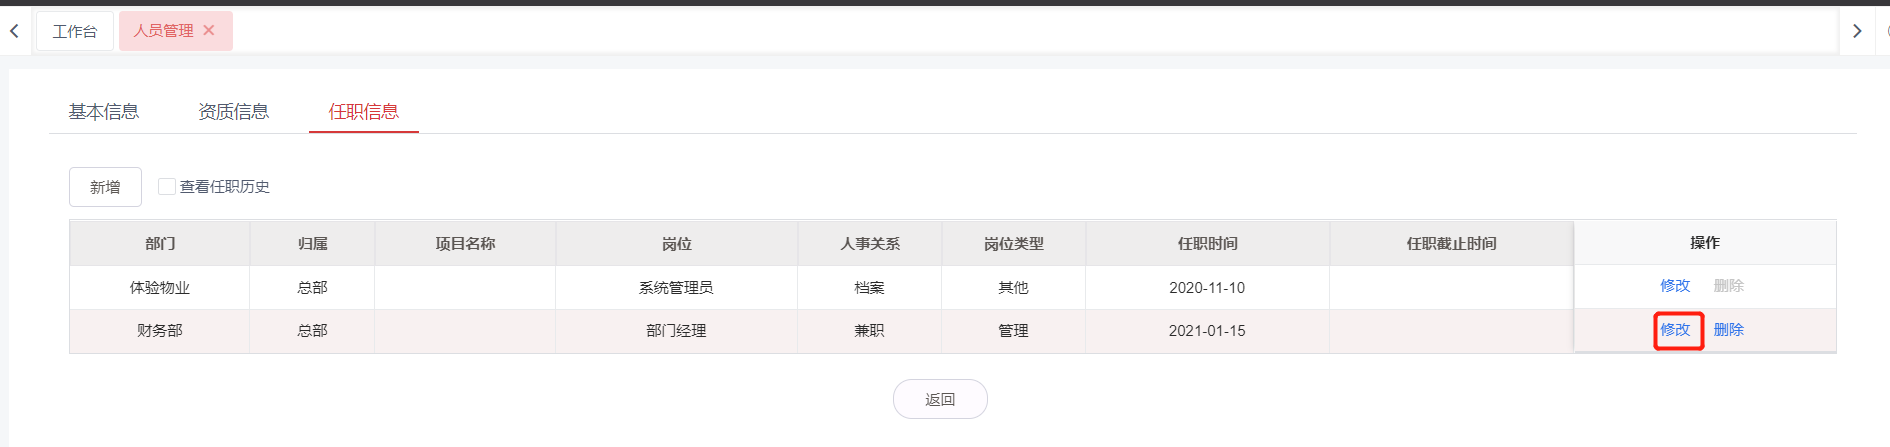This screenshot has height=447, width=1890.
Task: Select the 财务部 department cell
Action: 160,331
